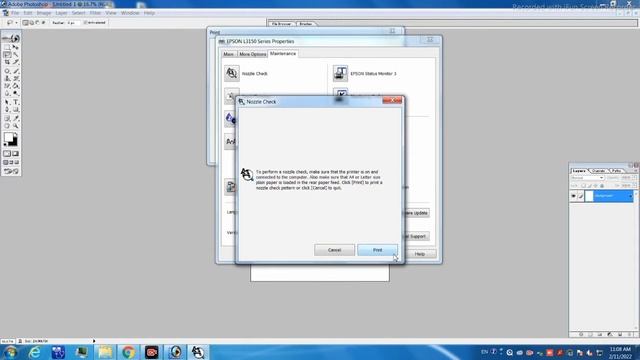Toggle lock position in Layers panel

click(x=596, y=186)
